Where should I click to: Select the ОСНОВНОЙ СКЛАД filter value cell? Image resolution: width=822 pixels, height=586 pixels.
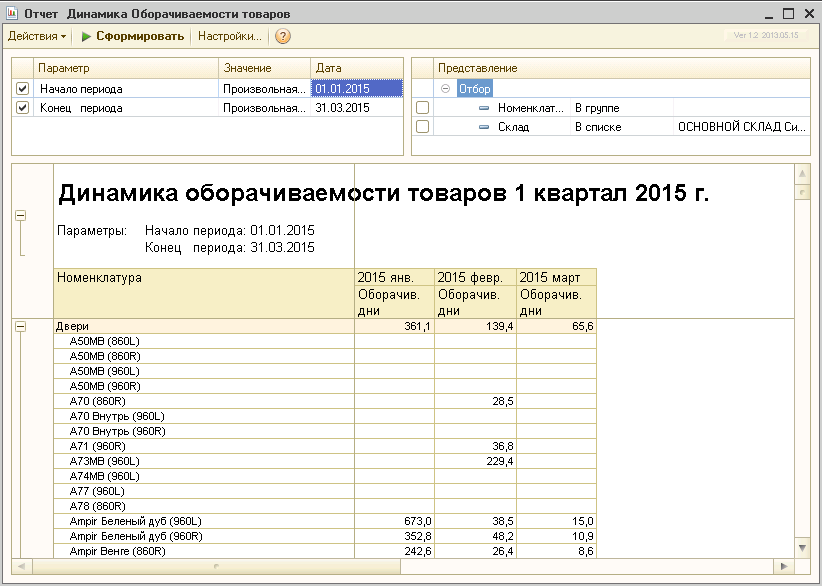tap(740, 127)
